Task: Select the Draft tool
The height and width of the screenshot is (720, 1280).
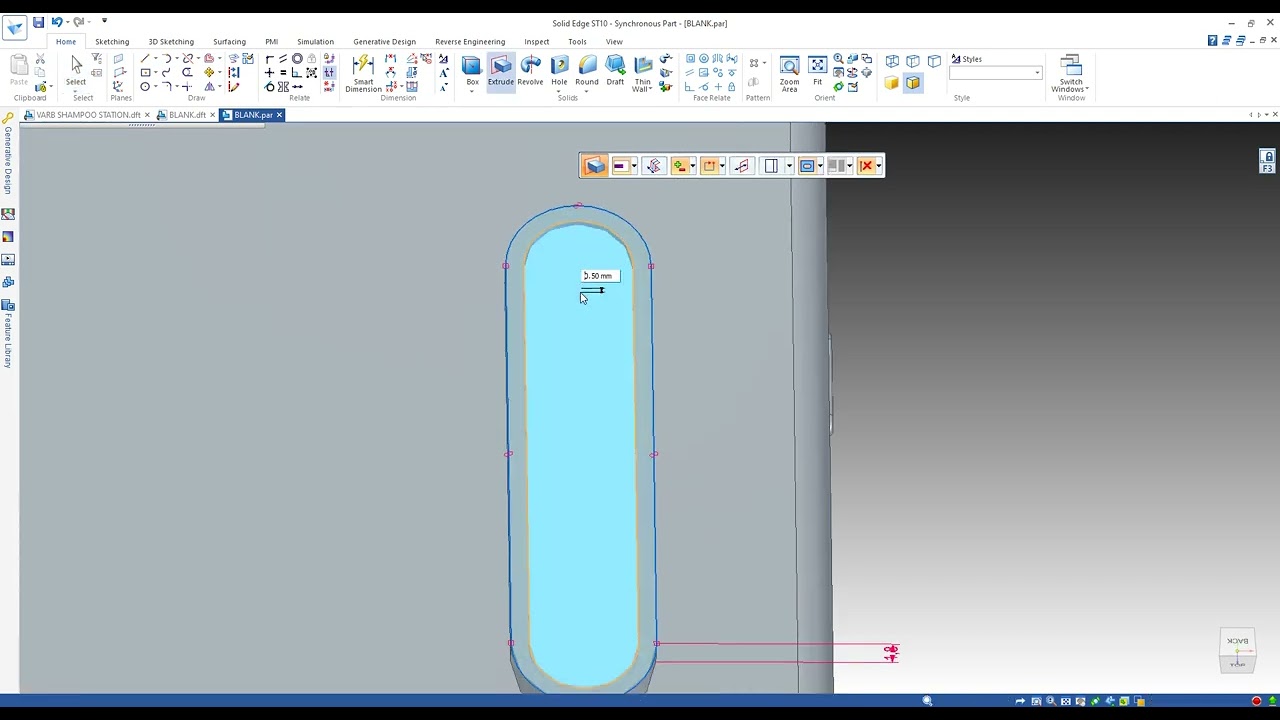Action: (615, 72)
